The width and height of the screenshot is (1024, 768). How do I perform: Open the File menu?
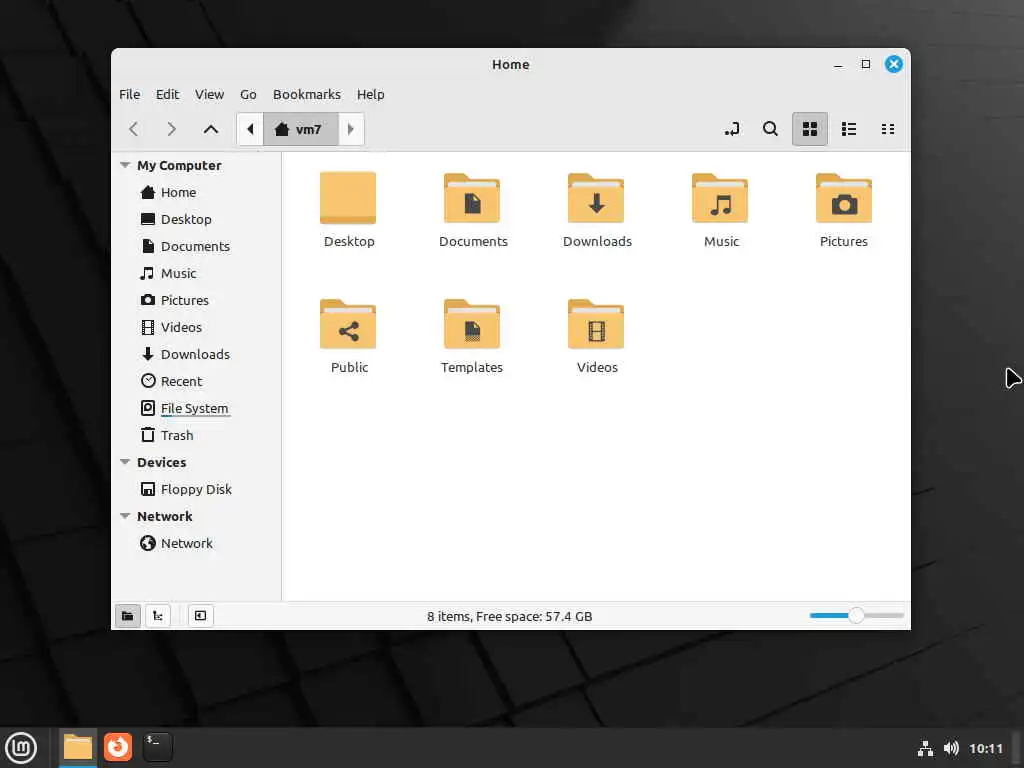coord(129,95)
